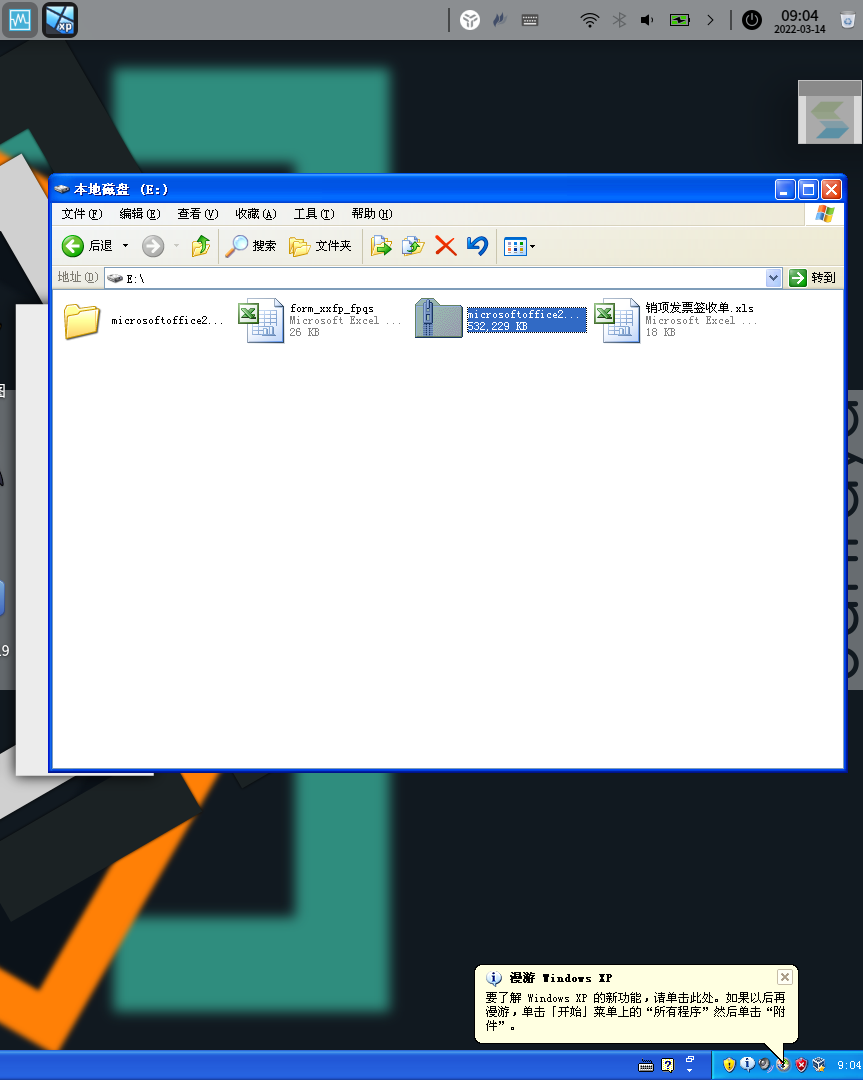The width and height of the screenshot is (863, 1080).
Task: Click the XP taskbar clock 9:04
Action: [x=849, y=1066]
